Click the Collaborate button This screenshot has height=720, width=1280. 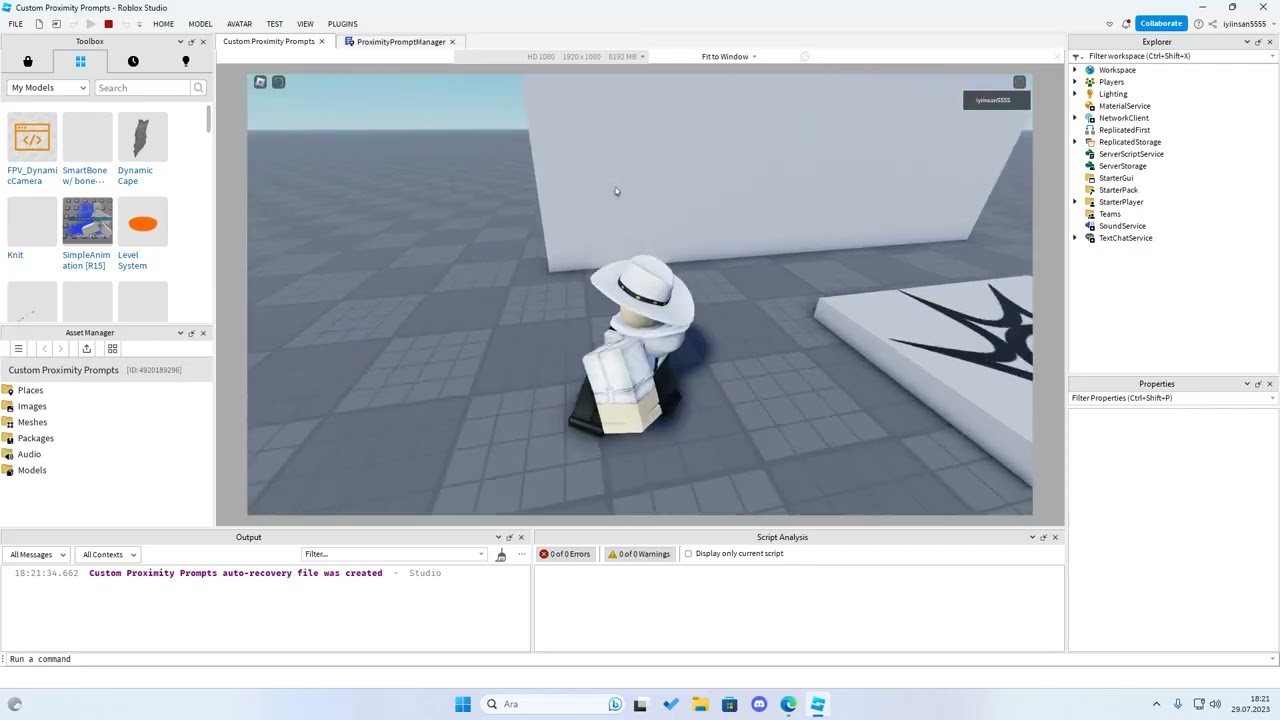click(1161, 24)
